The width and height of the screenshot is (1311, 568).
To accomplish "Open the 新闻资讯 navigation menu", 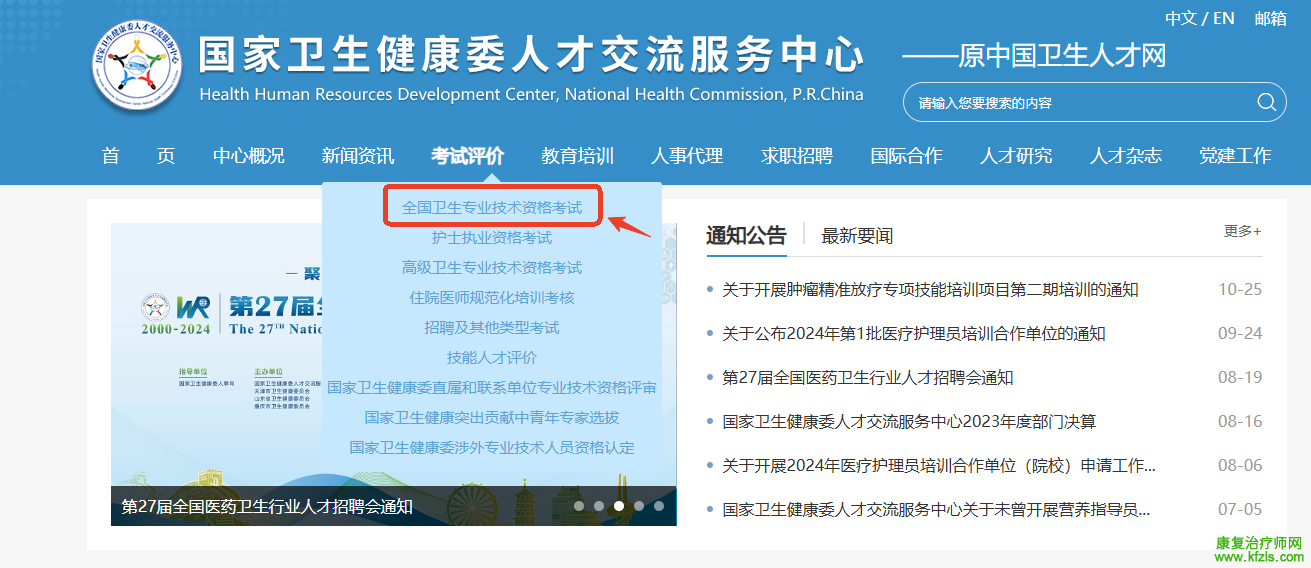I will click(358, 156).
